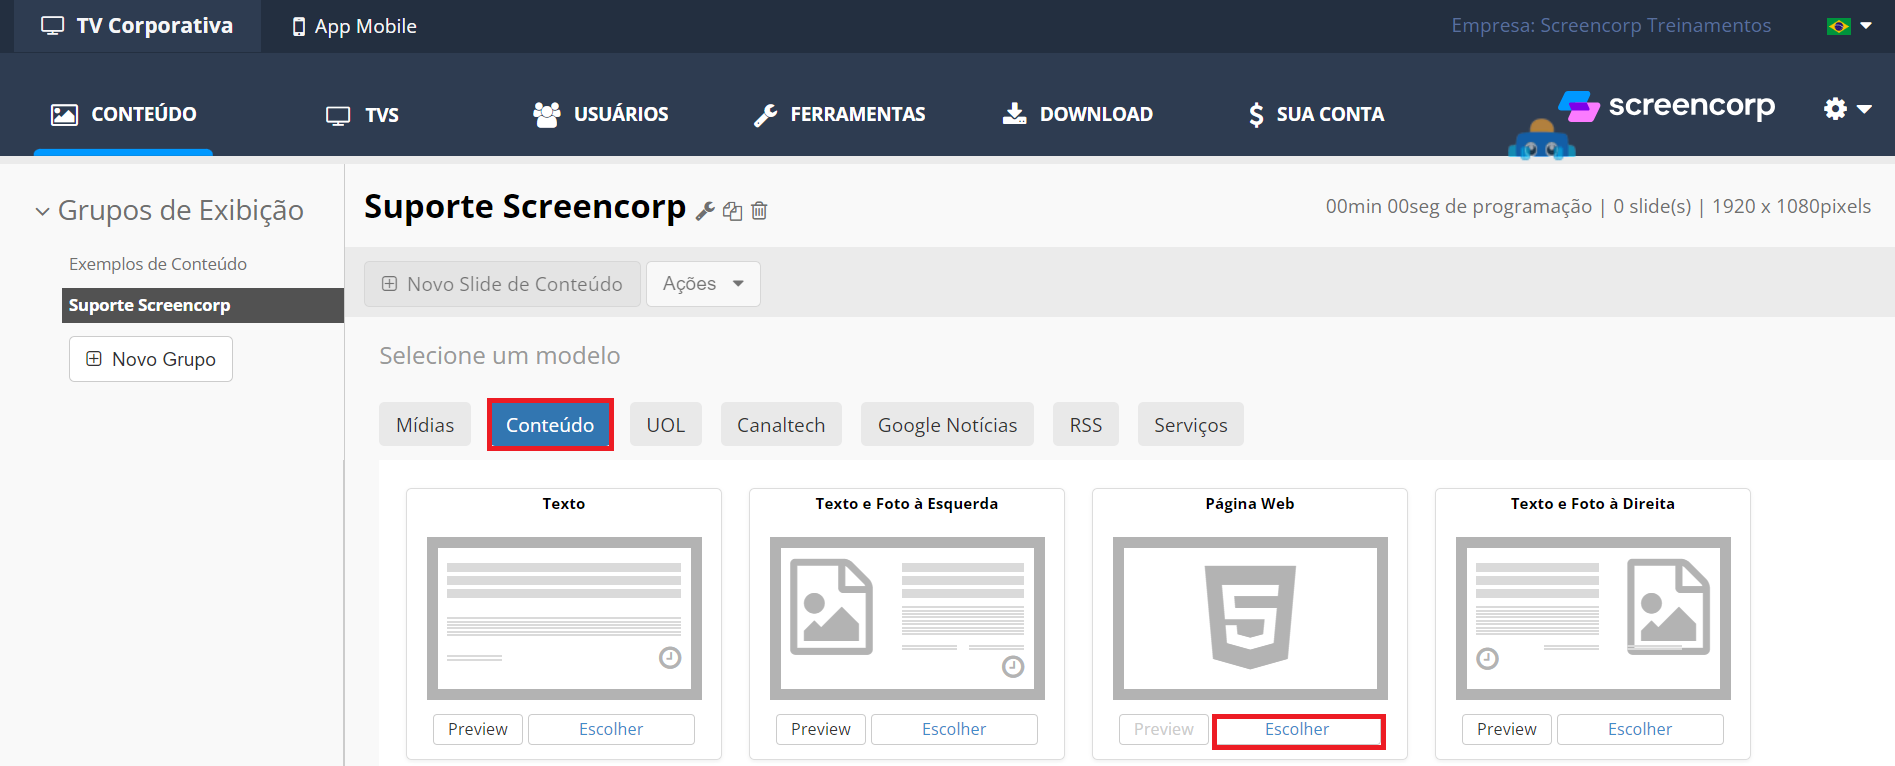This screenshot has height=766, width=1895.
Task: Click Empresa: Screencorp Treinamentos text
Action: pos(1611,25)
